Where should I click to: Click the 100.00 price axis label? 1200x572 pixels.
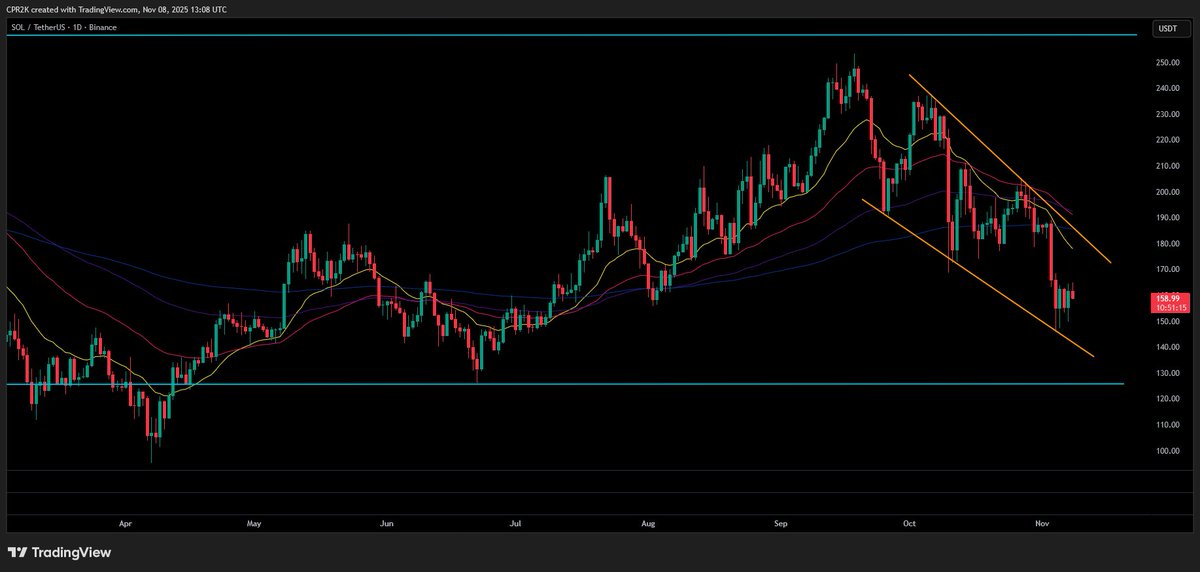[x=1168, y=451]
